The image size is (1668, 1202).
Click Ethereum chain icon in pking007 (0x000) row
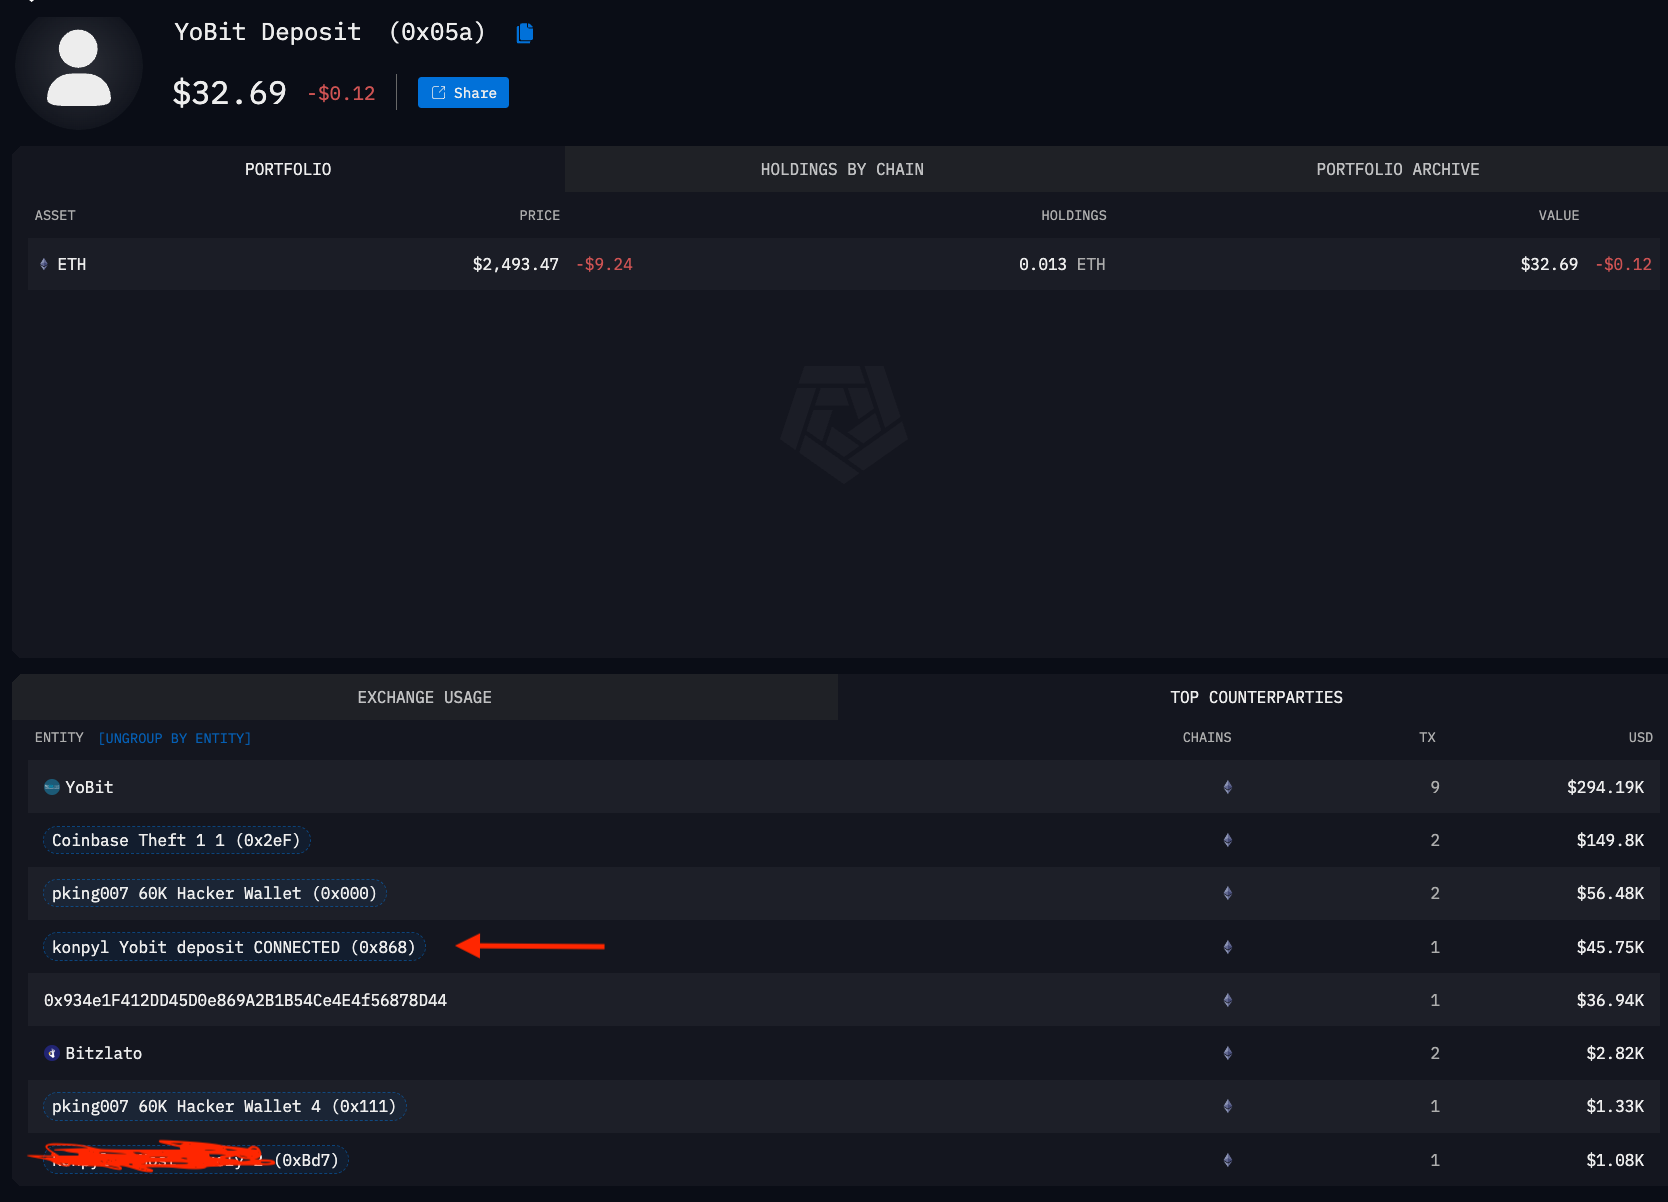coord(1227,893)
